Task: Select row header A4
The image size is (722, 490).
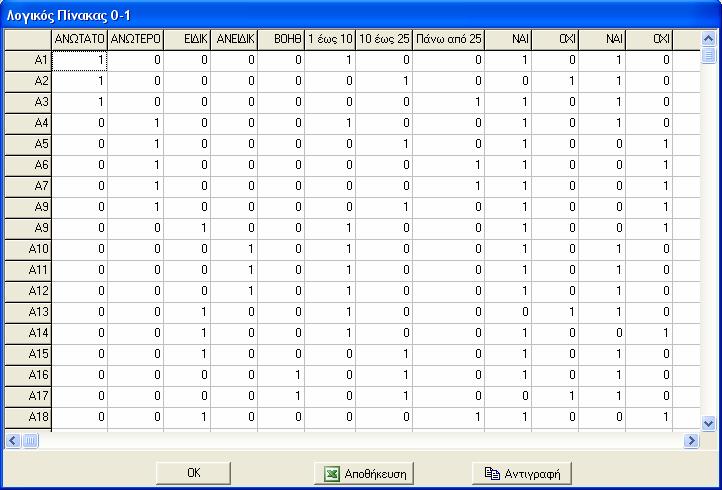Action: (x=28, y=124)
